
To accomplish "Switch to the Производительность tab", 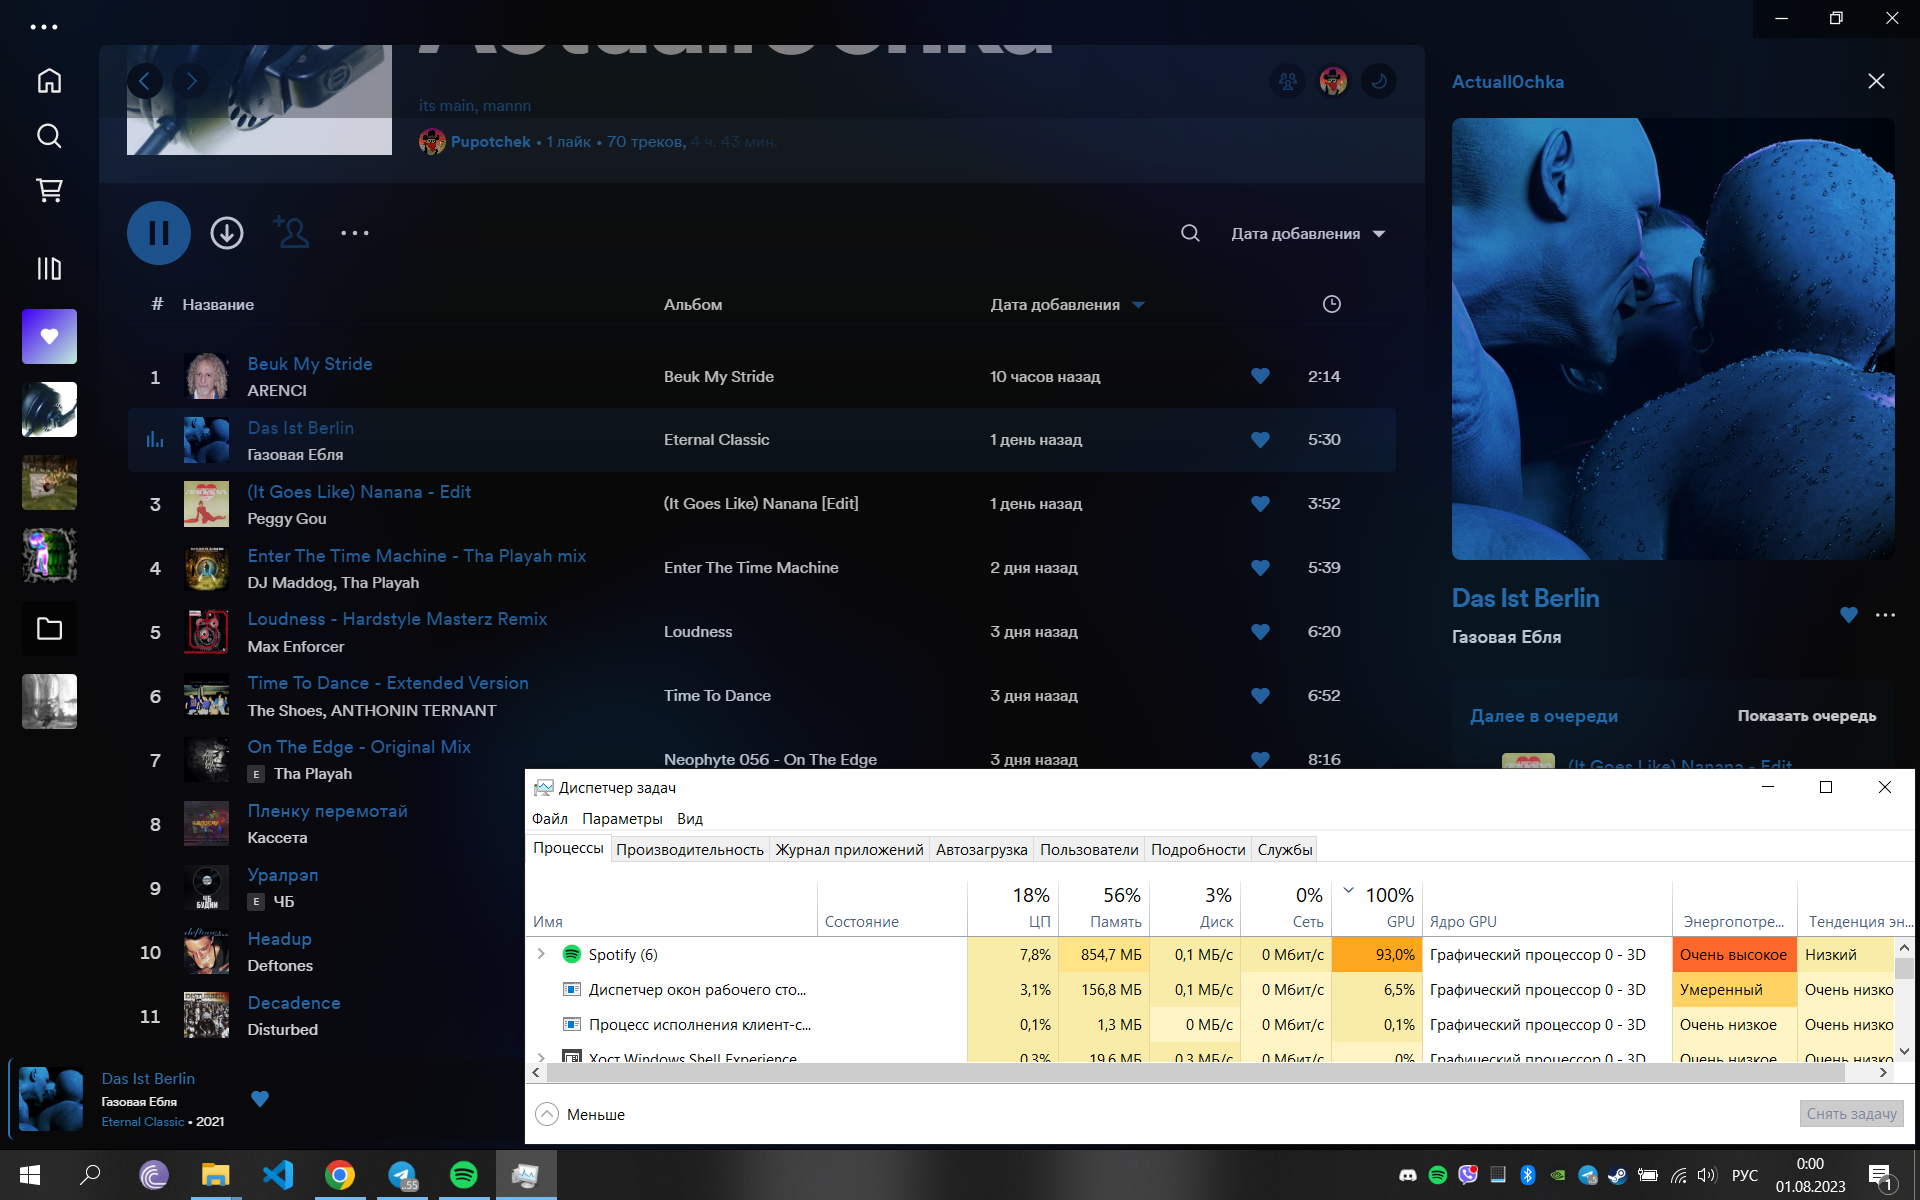I will [x=689, y=848].
